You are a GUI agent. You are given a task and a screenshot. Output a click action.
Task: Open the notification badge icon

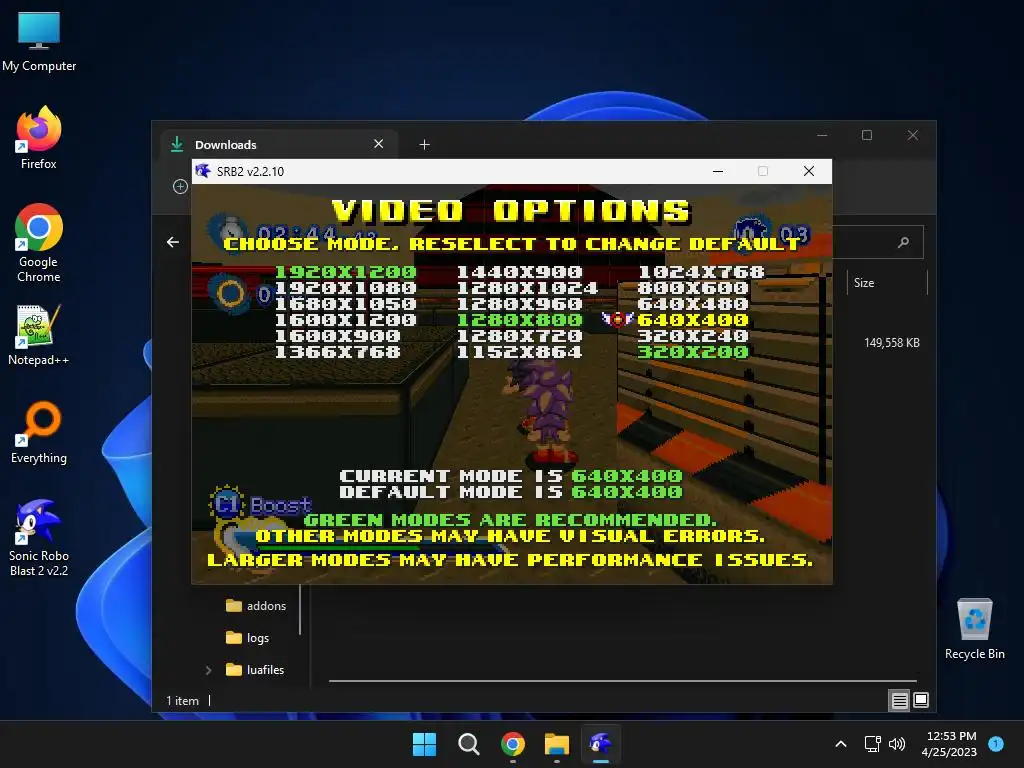[996, 743]
